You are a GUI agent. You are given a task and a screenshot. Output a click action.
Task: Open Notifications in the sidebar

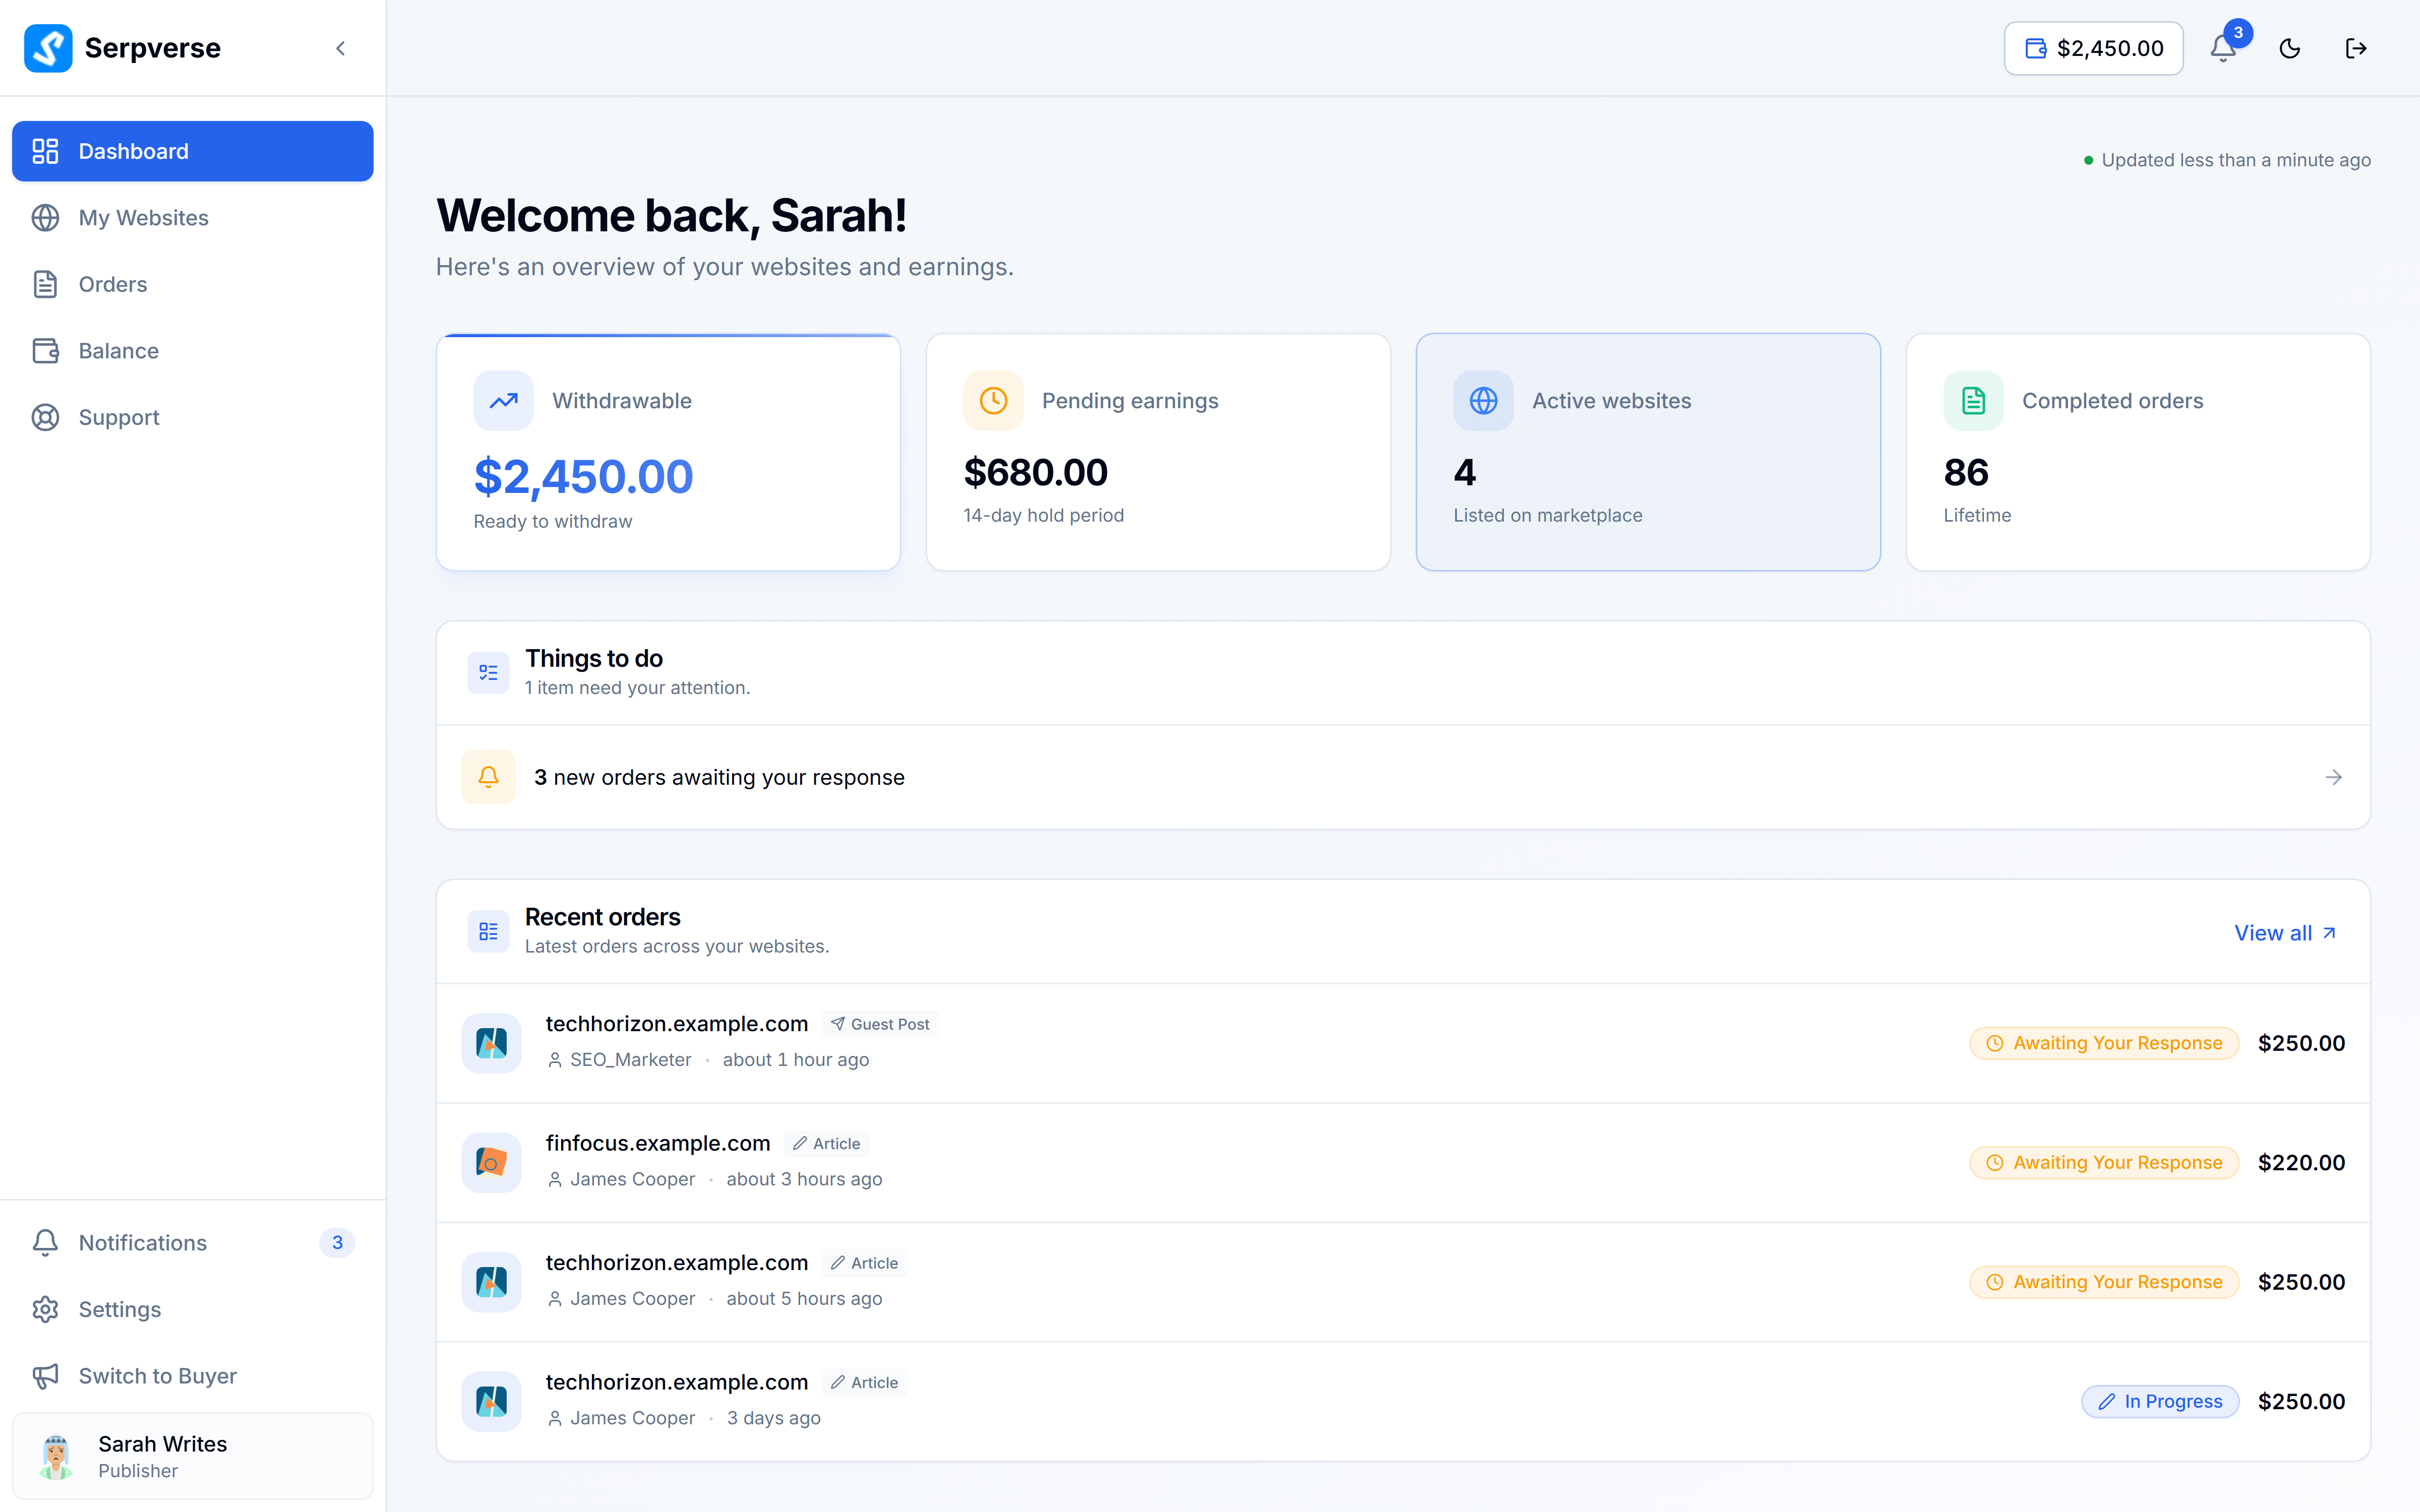click(x=193, y=1242)
